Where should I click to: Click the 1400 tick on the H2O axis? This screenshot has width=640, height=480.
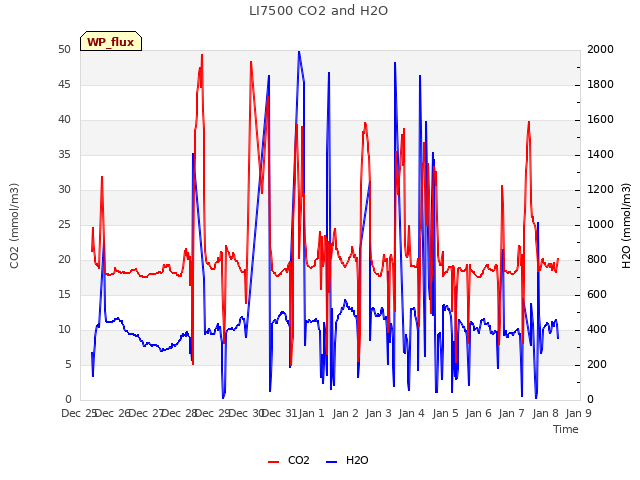(x=600, y=154)
